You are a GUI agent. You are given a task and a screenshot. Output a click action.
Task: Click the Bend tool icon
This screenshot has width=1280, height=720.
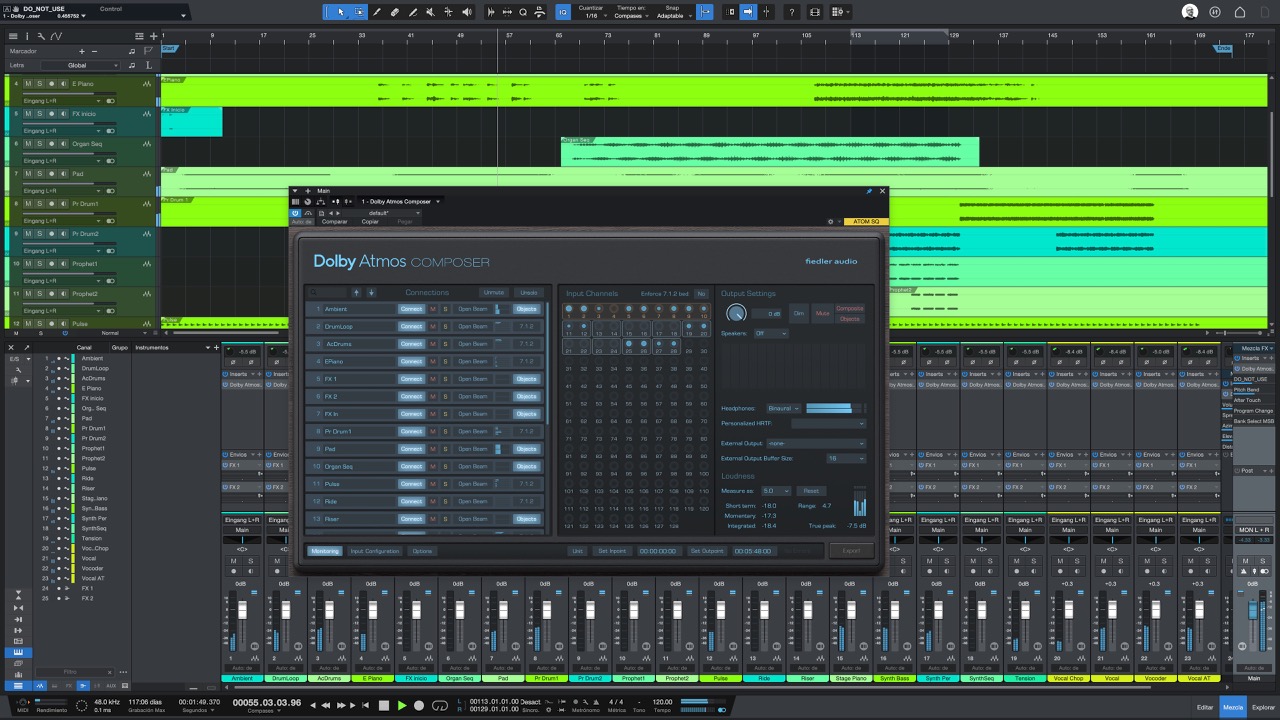pyautogui.click(x=448, y=12)
